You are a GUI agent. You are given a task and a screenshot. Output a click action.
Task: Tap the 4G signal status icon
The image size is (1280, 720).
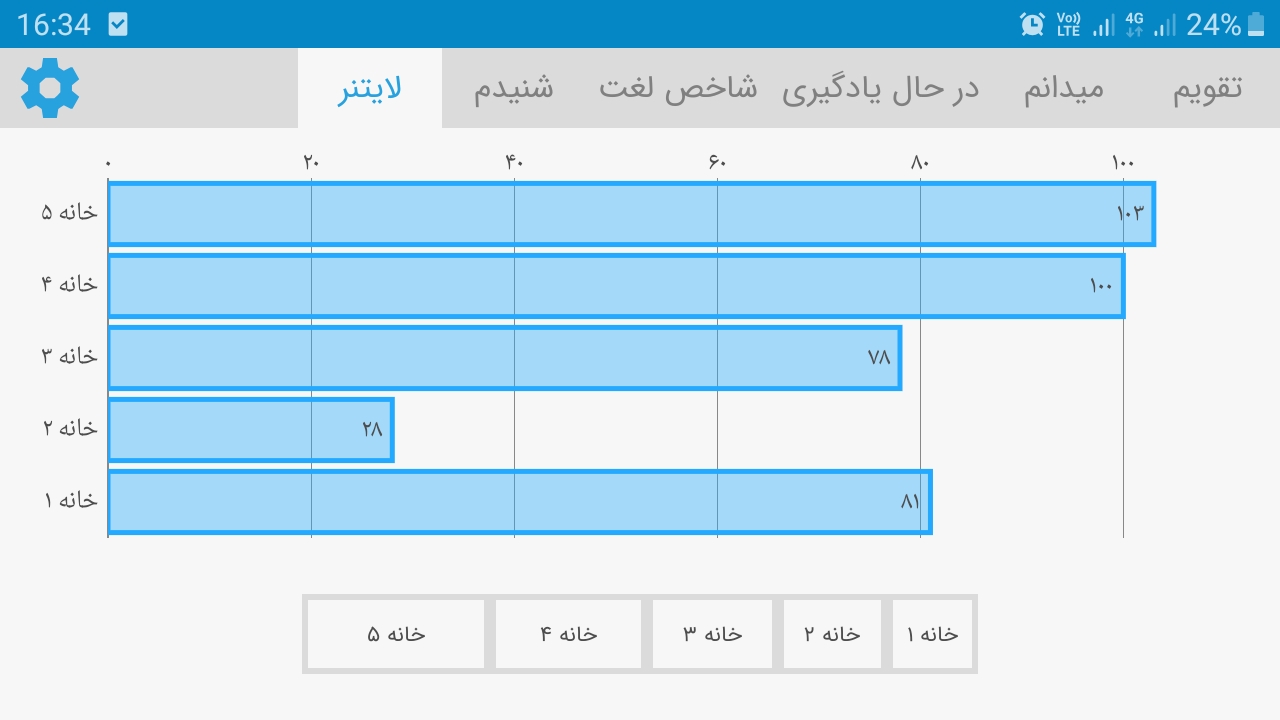tap(1134, 24)
